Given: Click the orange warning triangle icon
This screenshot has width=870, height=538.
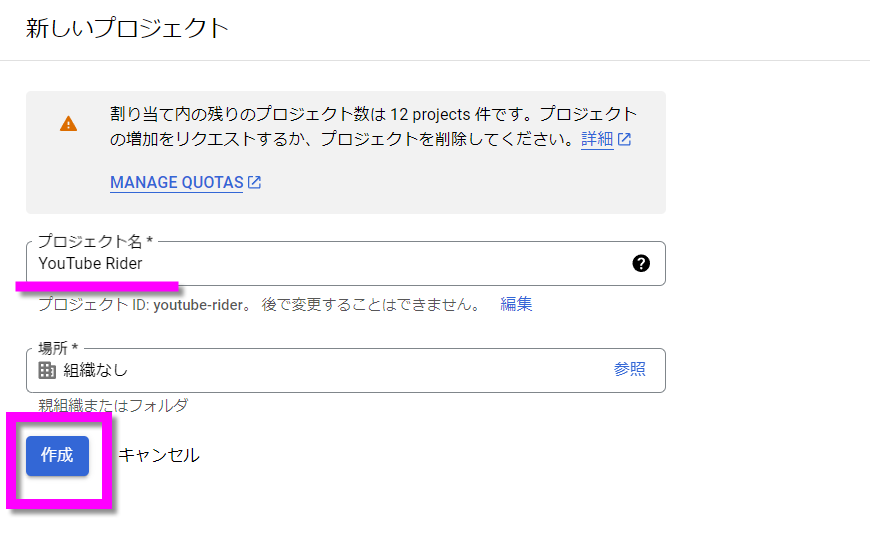Looking at the screenshot, I should tap(68, 124).
